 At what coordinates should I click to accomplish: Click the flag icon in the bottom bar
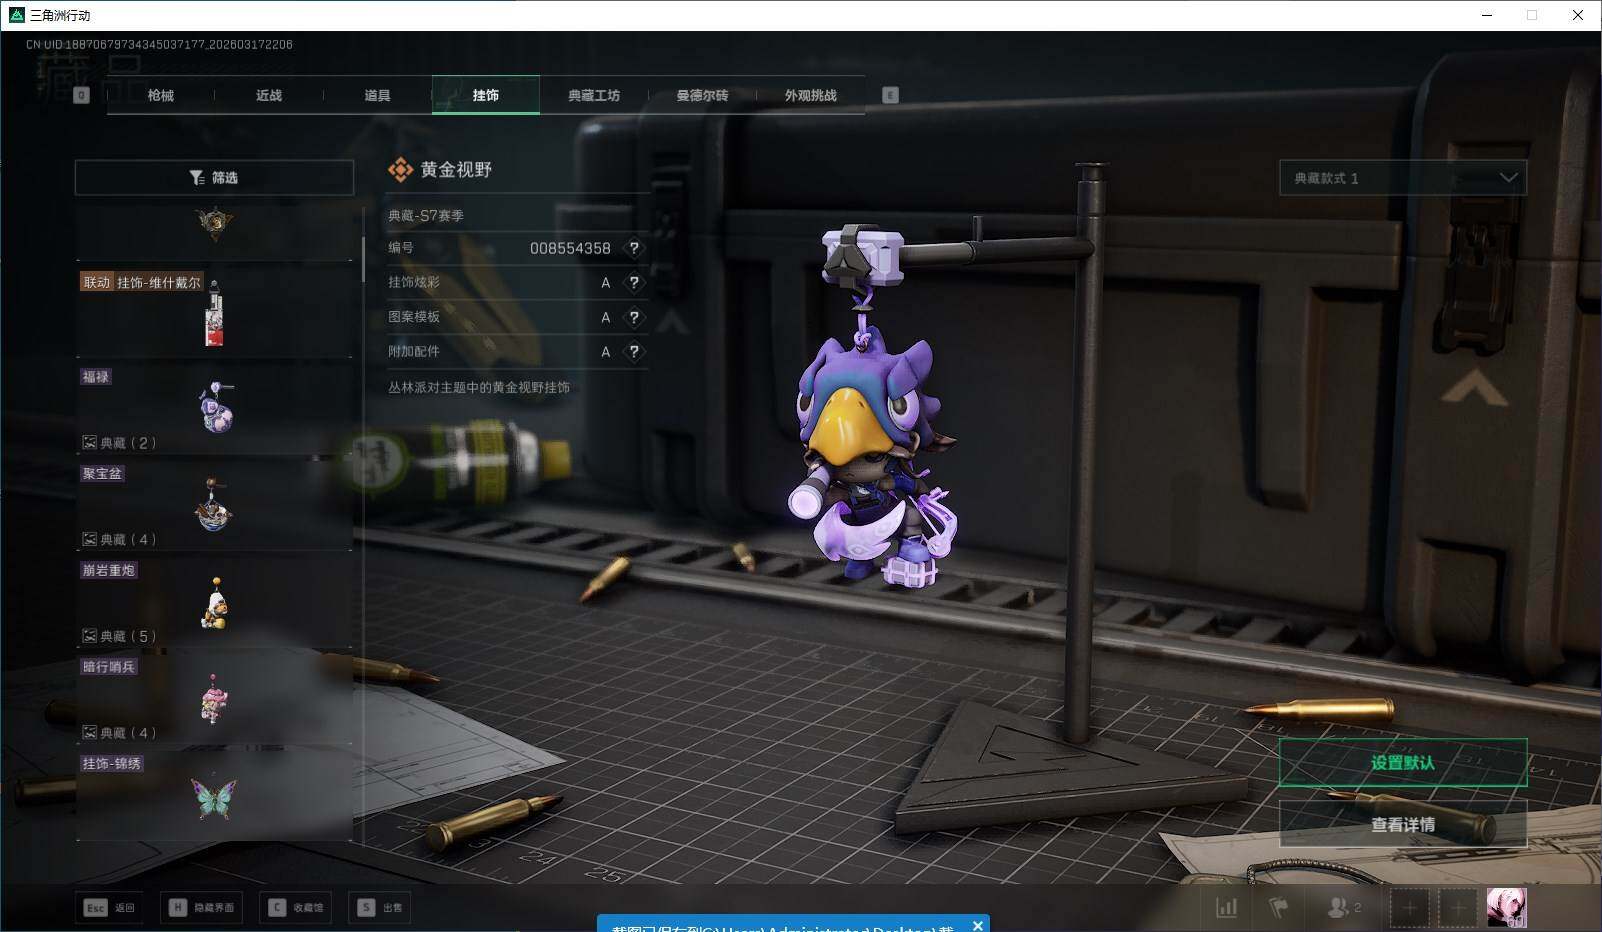1279,907
